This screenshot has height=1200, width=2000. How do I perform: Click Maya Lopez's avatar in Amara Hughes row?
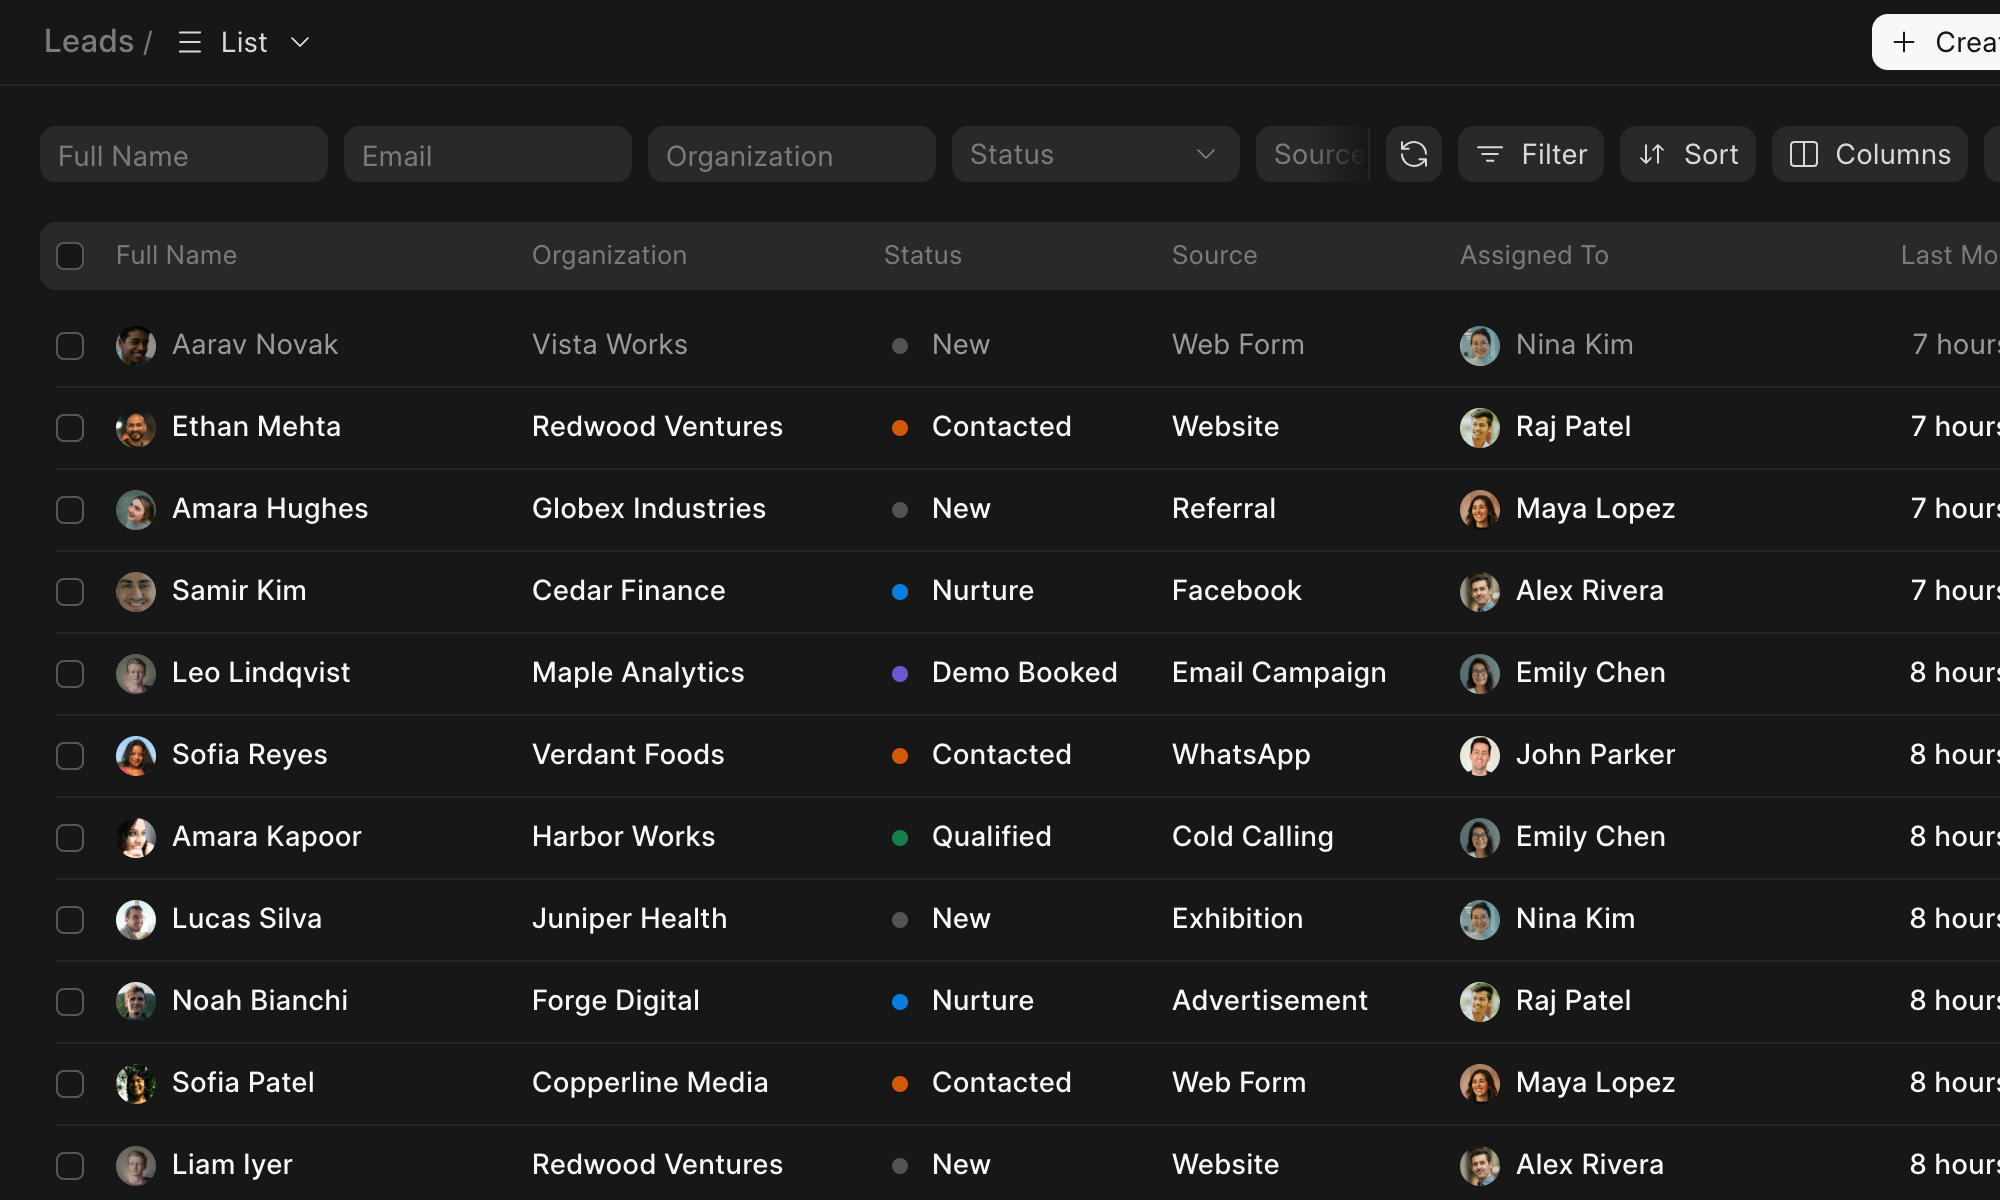coord(1480,509)
